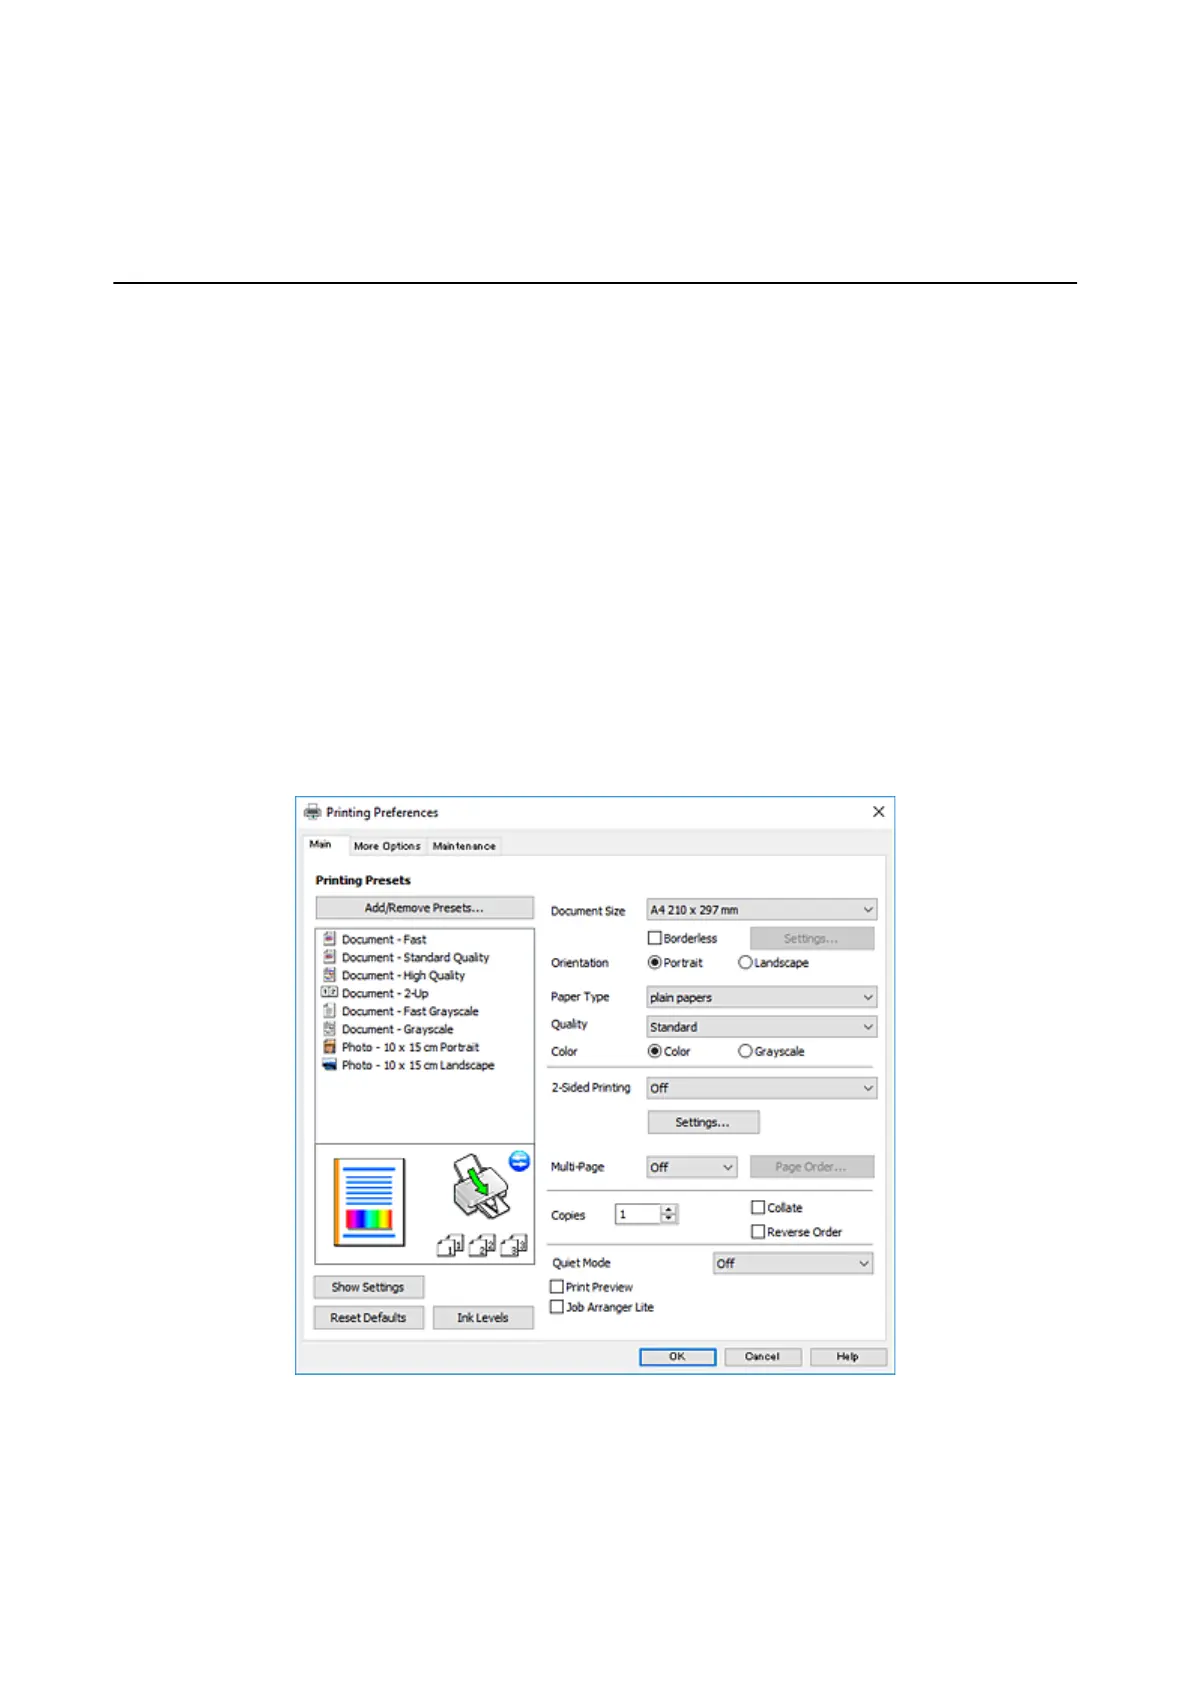Click the first collate page-stack icon
Image resolution: width=1190 pixels, height=1684 pixels.
click(451, 1246)
